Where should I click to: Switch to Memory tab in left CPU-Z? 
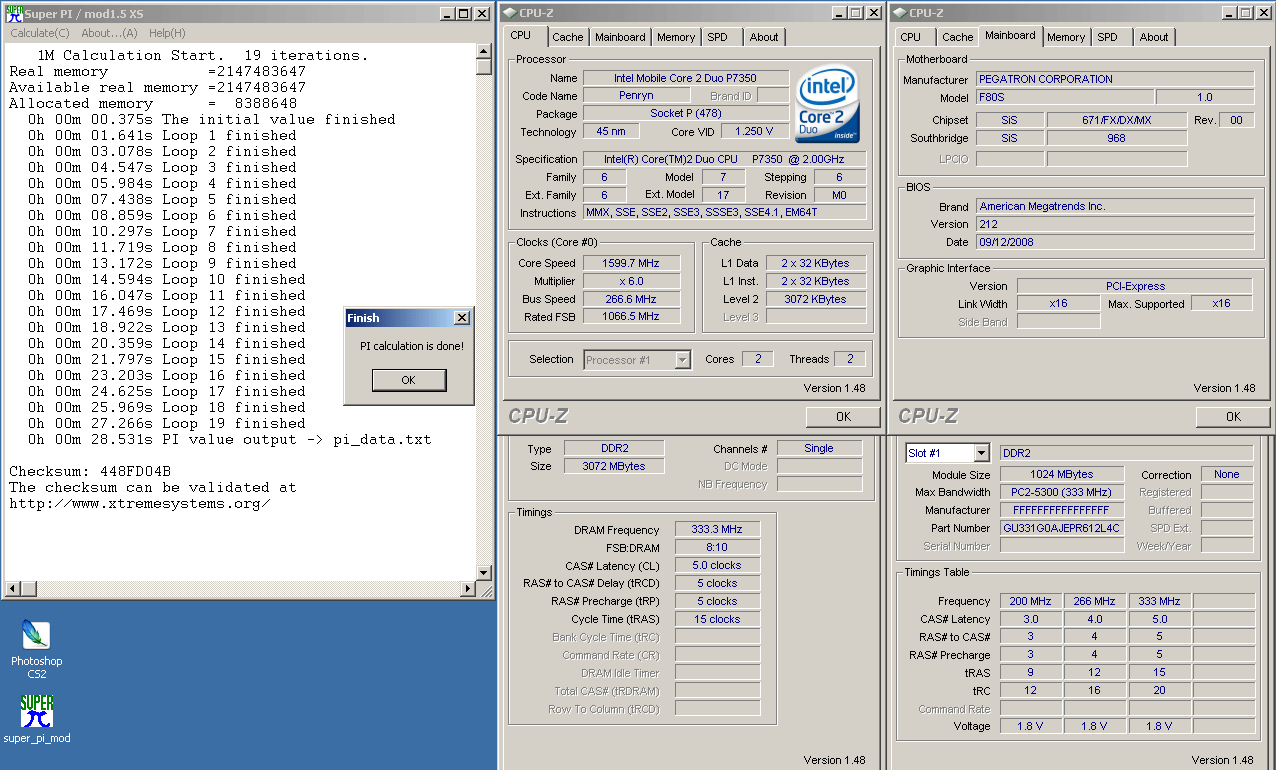(x=676, y=37)
